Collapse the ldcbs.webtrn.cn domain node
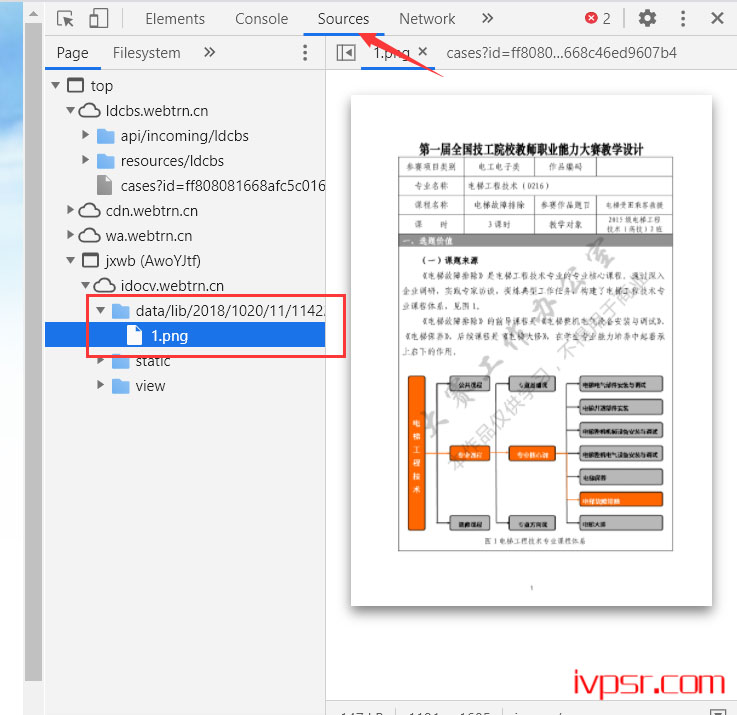The height and width of the screenshot is (715, 737). pyautogui.click(x=71, y=110)
